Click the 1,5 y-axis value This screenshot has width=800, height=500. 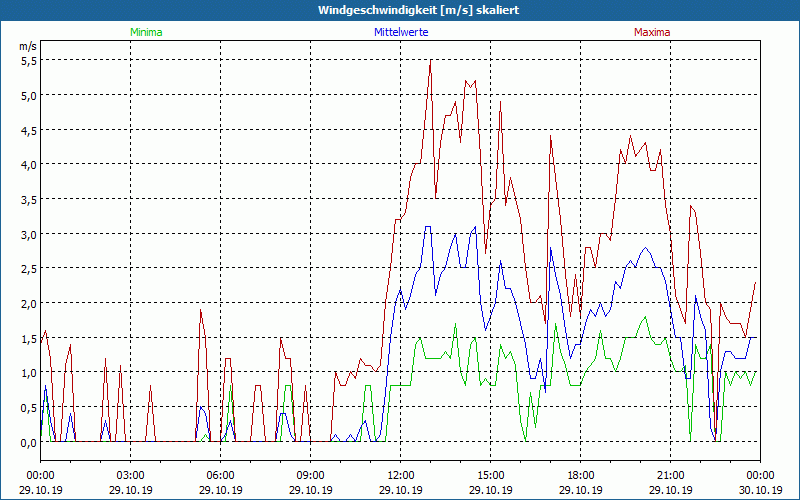pos(29,339)
